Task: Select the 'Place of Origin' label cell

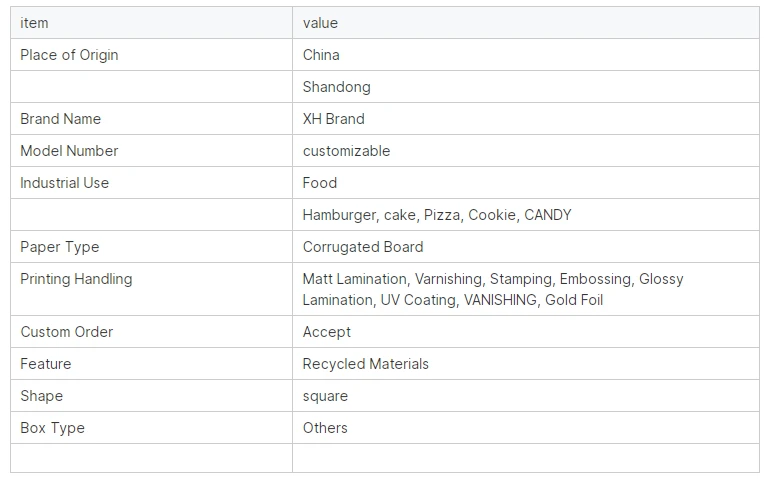Action: pyautogui.click(x=152, y=55)
